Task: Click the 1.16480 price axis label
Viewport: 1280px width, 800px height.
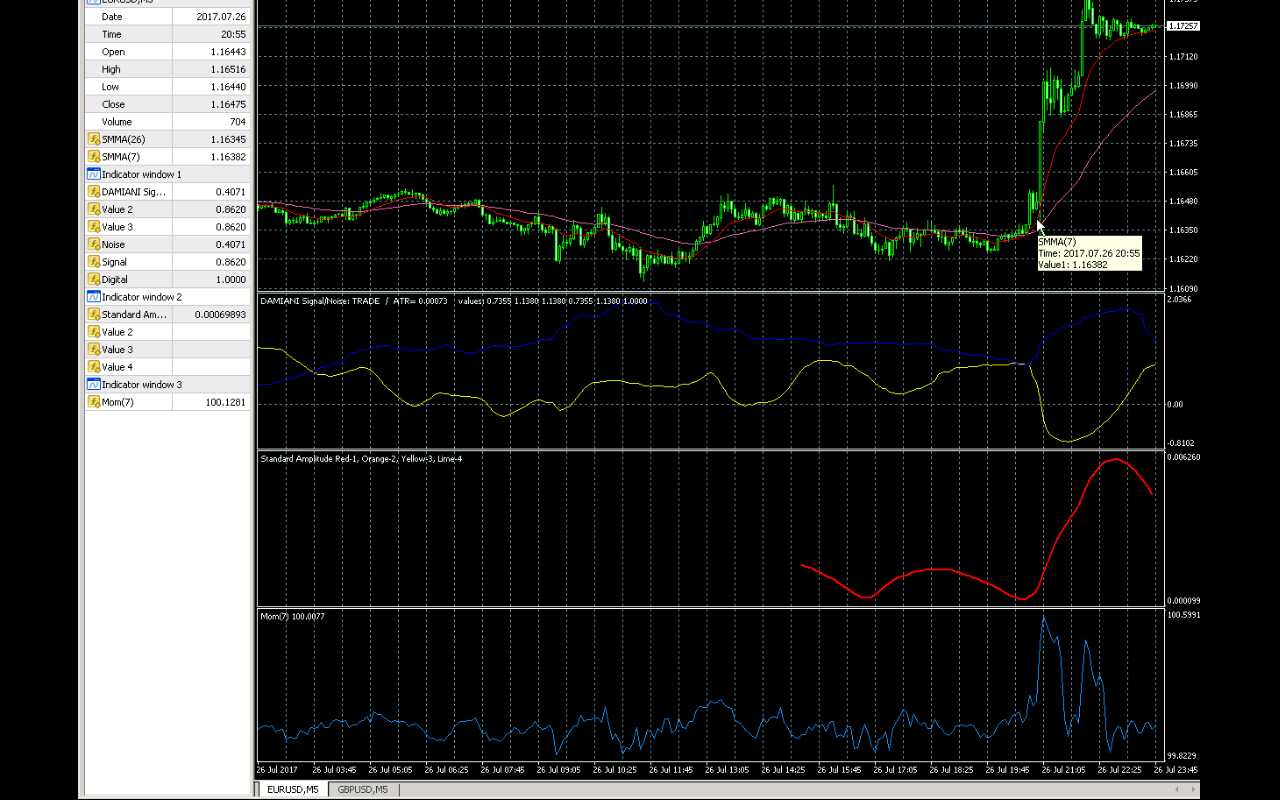Action: (x=1183, y=201)
